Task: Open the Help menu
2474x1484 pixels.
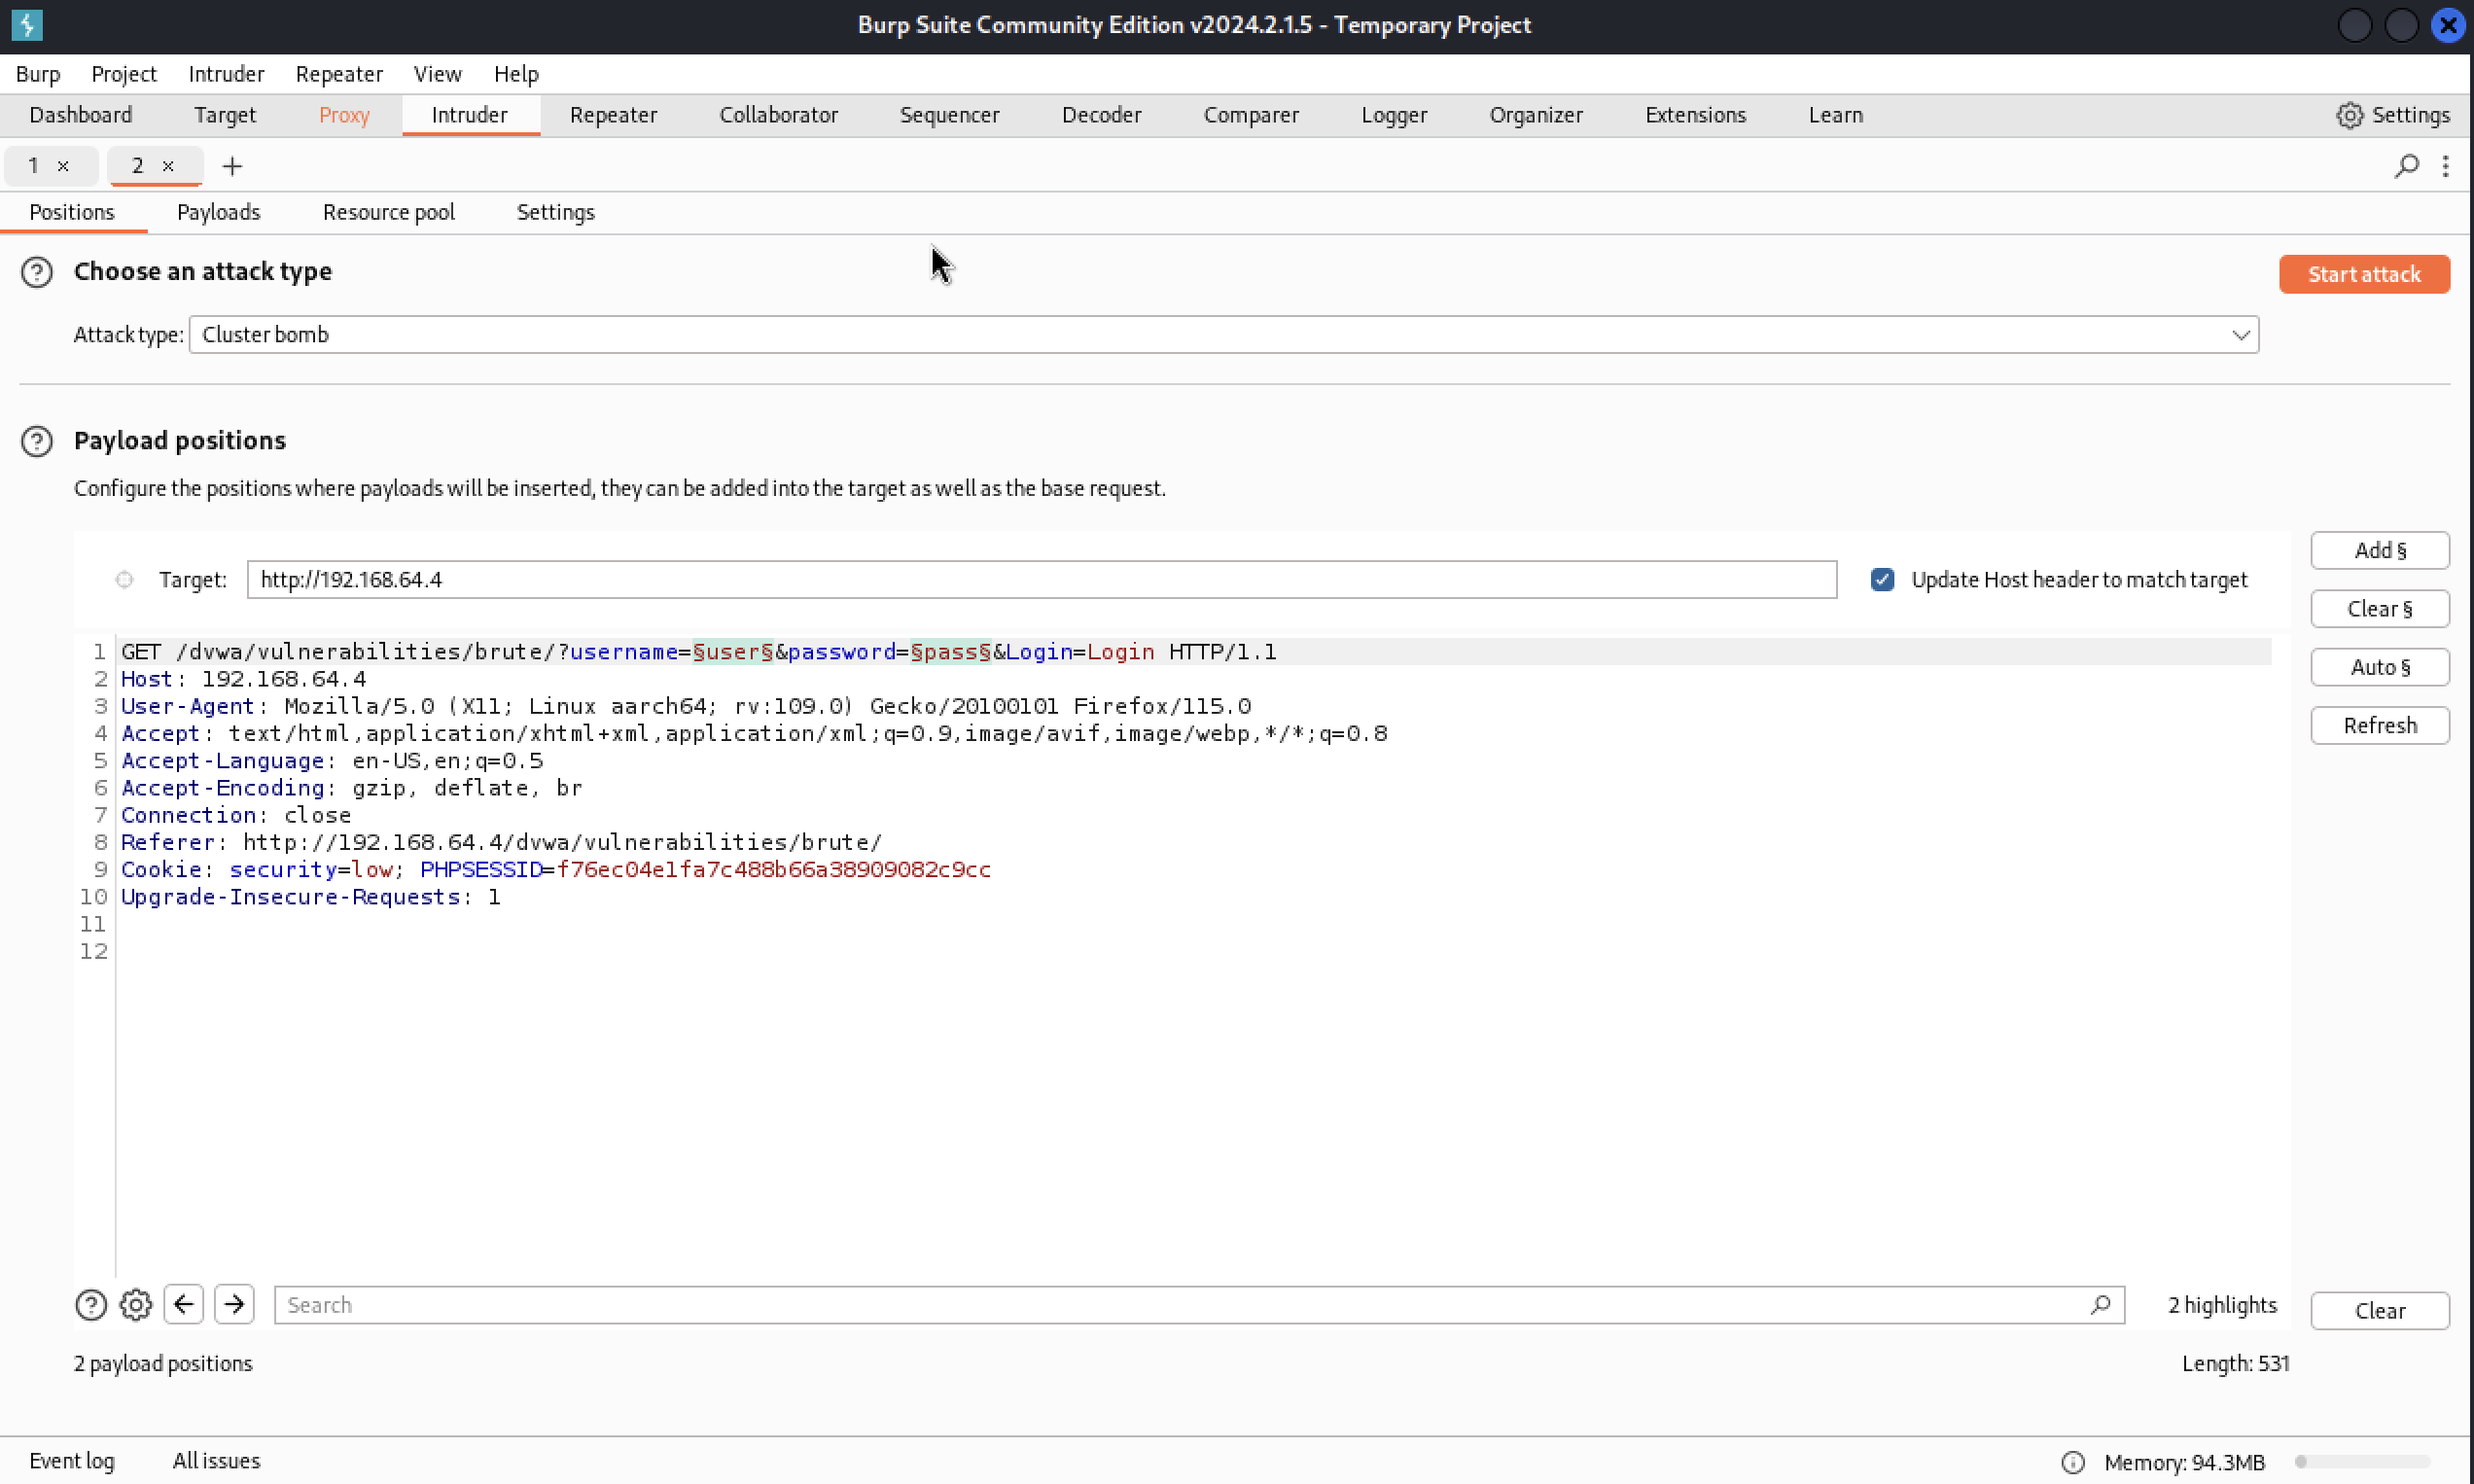Action: [x=516, y=74]
